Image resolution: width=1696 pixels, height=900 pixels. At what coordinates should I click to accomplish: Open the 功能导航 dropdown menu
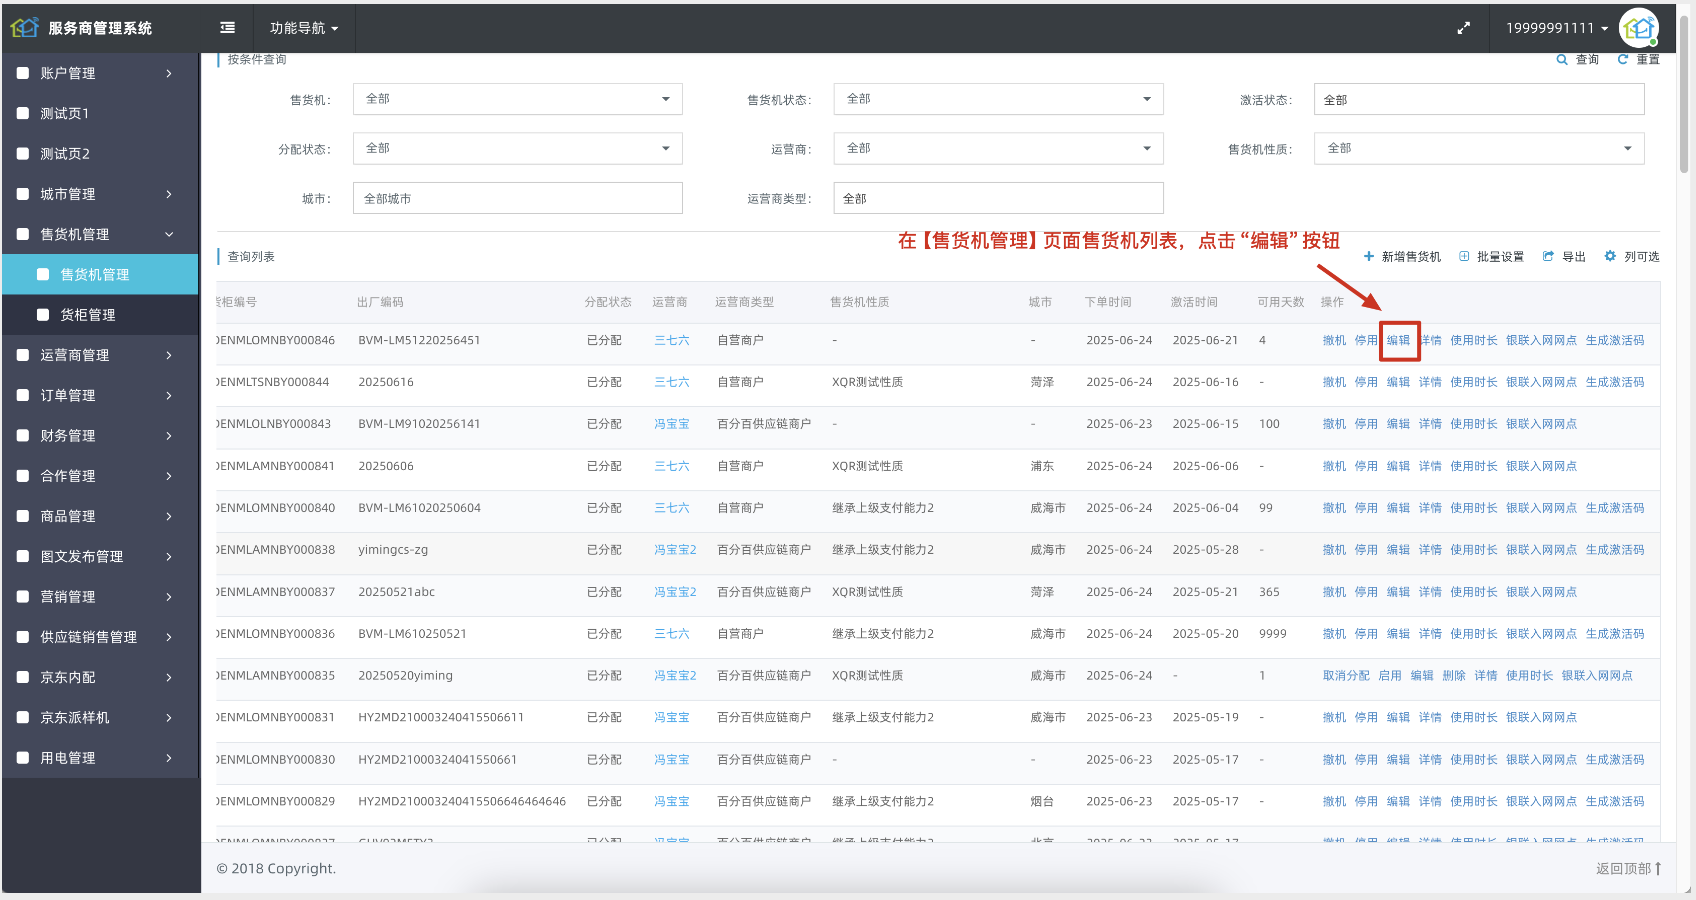pyautogui.click(x=304, y=28)
